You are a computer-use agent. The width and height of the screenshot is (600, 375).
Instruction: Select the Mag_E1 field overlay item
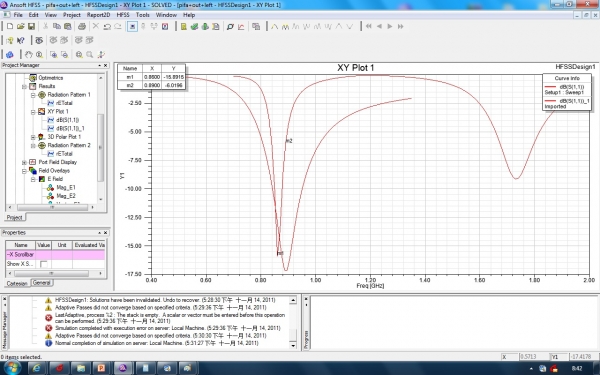pos(66,188)
